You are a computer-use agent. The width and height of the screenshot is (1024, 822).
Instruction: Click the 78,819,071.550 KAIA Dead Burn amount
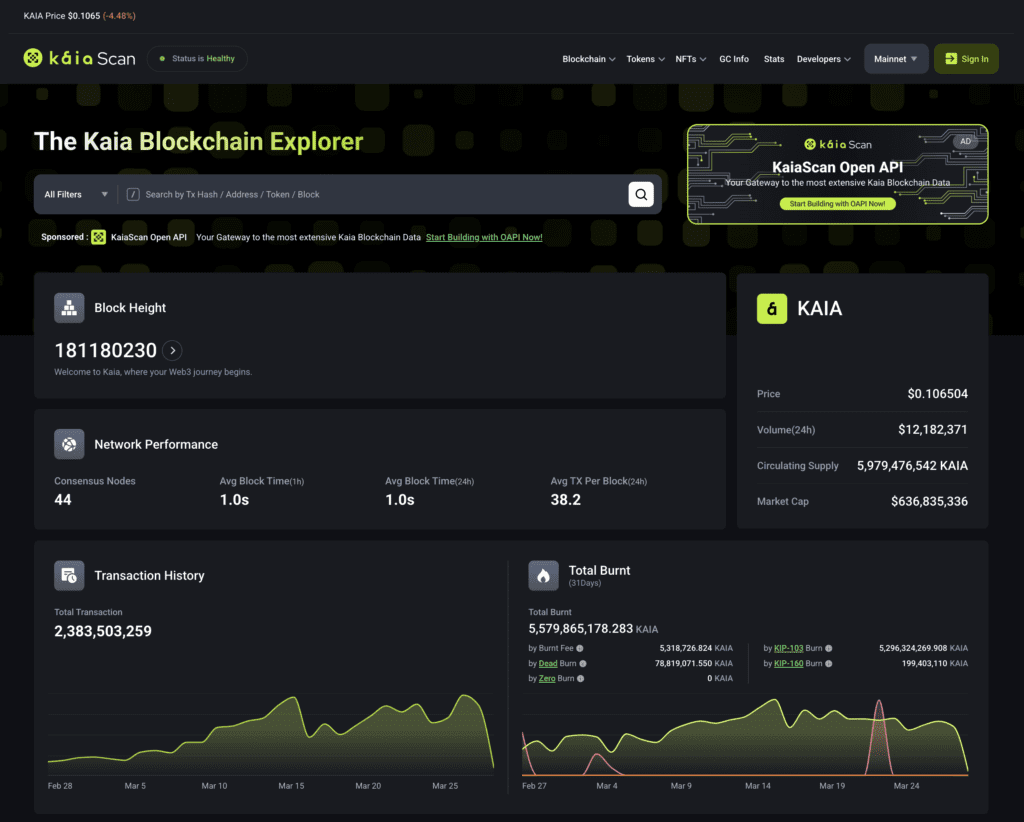694,663
